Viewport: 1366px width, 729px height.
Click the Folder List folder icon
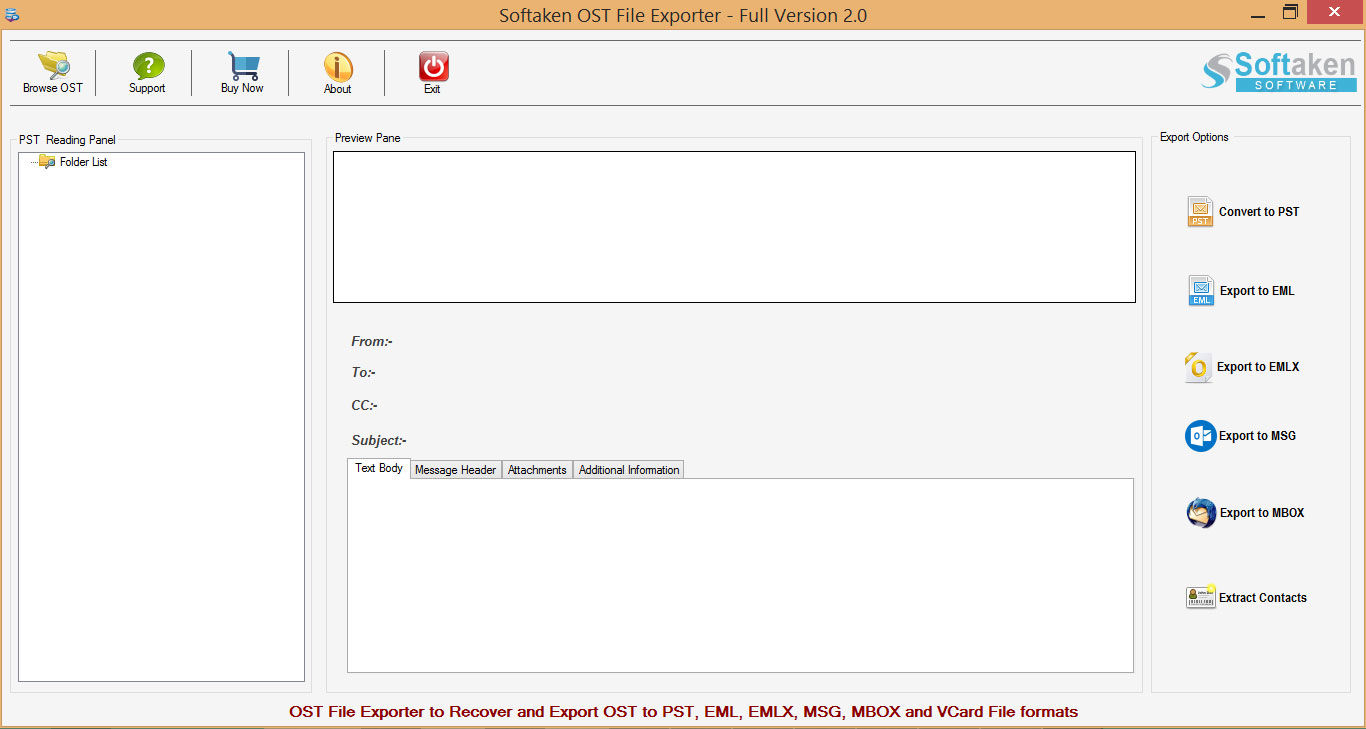47,162
